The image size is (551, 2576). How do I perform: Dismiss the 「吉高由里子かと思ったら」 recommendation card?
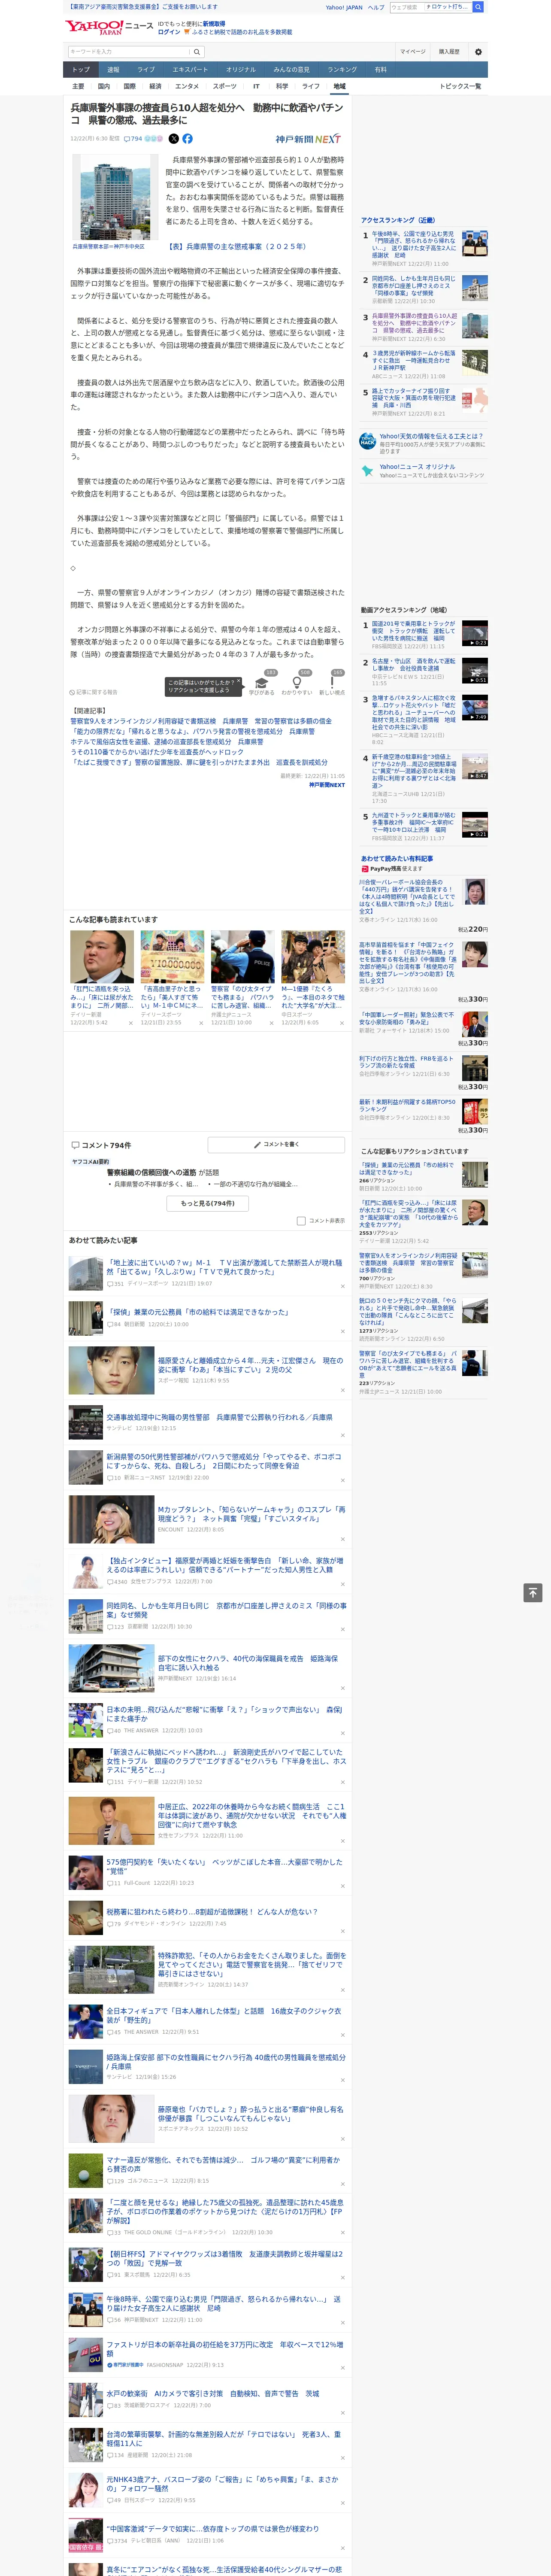click(x=201, y=1023)
